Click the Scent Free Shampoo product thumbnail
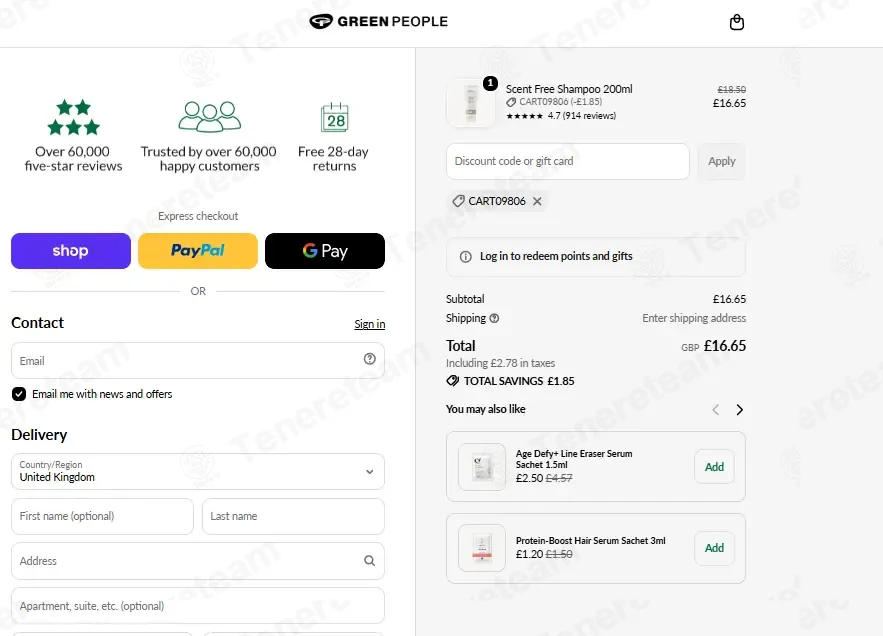Image resolution: width=883 pixels, height=636 pixels. click(471, 103)
